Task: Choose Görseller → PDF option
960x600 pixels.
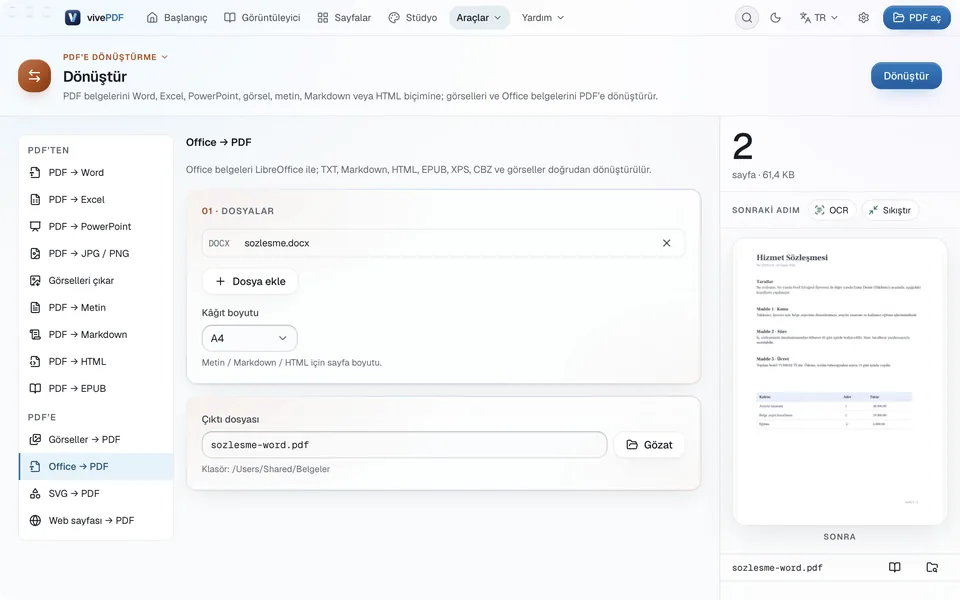Action: pos(96,440)
